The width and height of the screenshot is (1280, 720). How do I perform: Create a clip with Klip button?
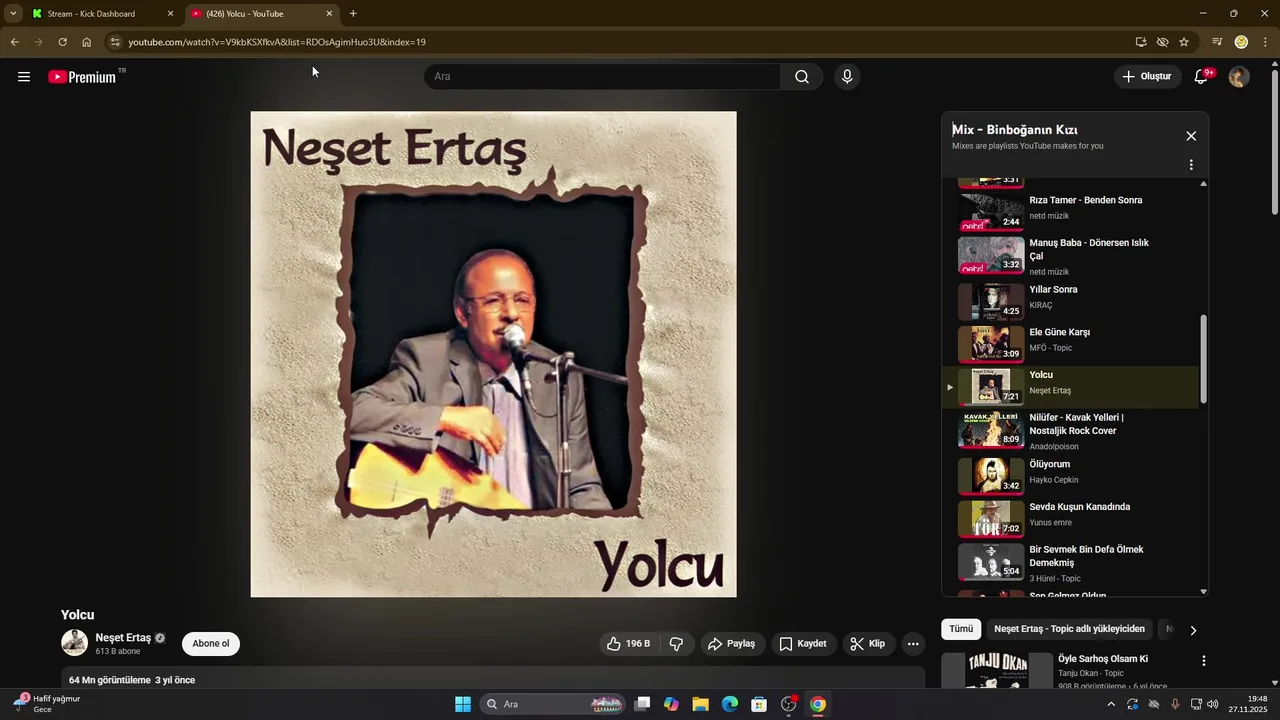point(867,644)
